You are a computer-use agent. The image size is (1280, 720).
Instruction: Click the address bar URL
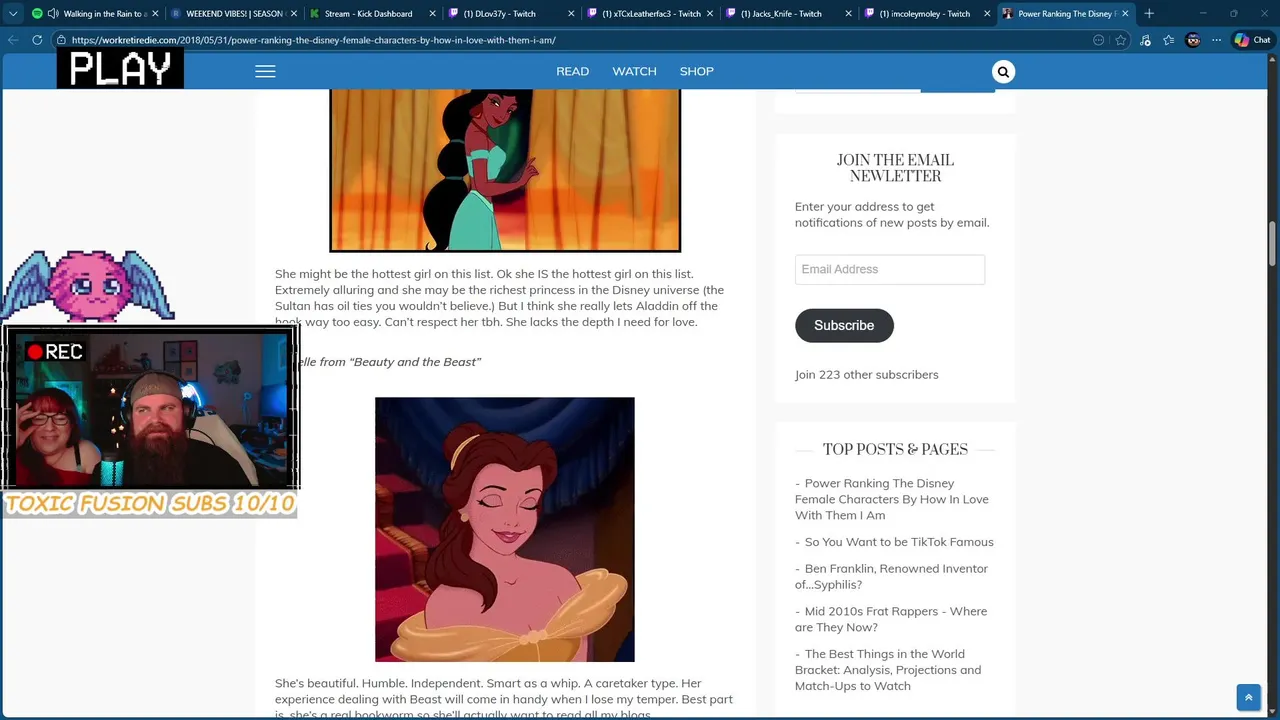(313, 40)
